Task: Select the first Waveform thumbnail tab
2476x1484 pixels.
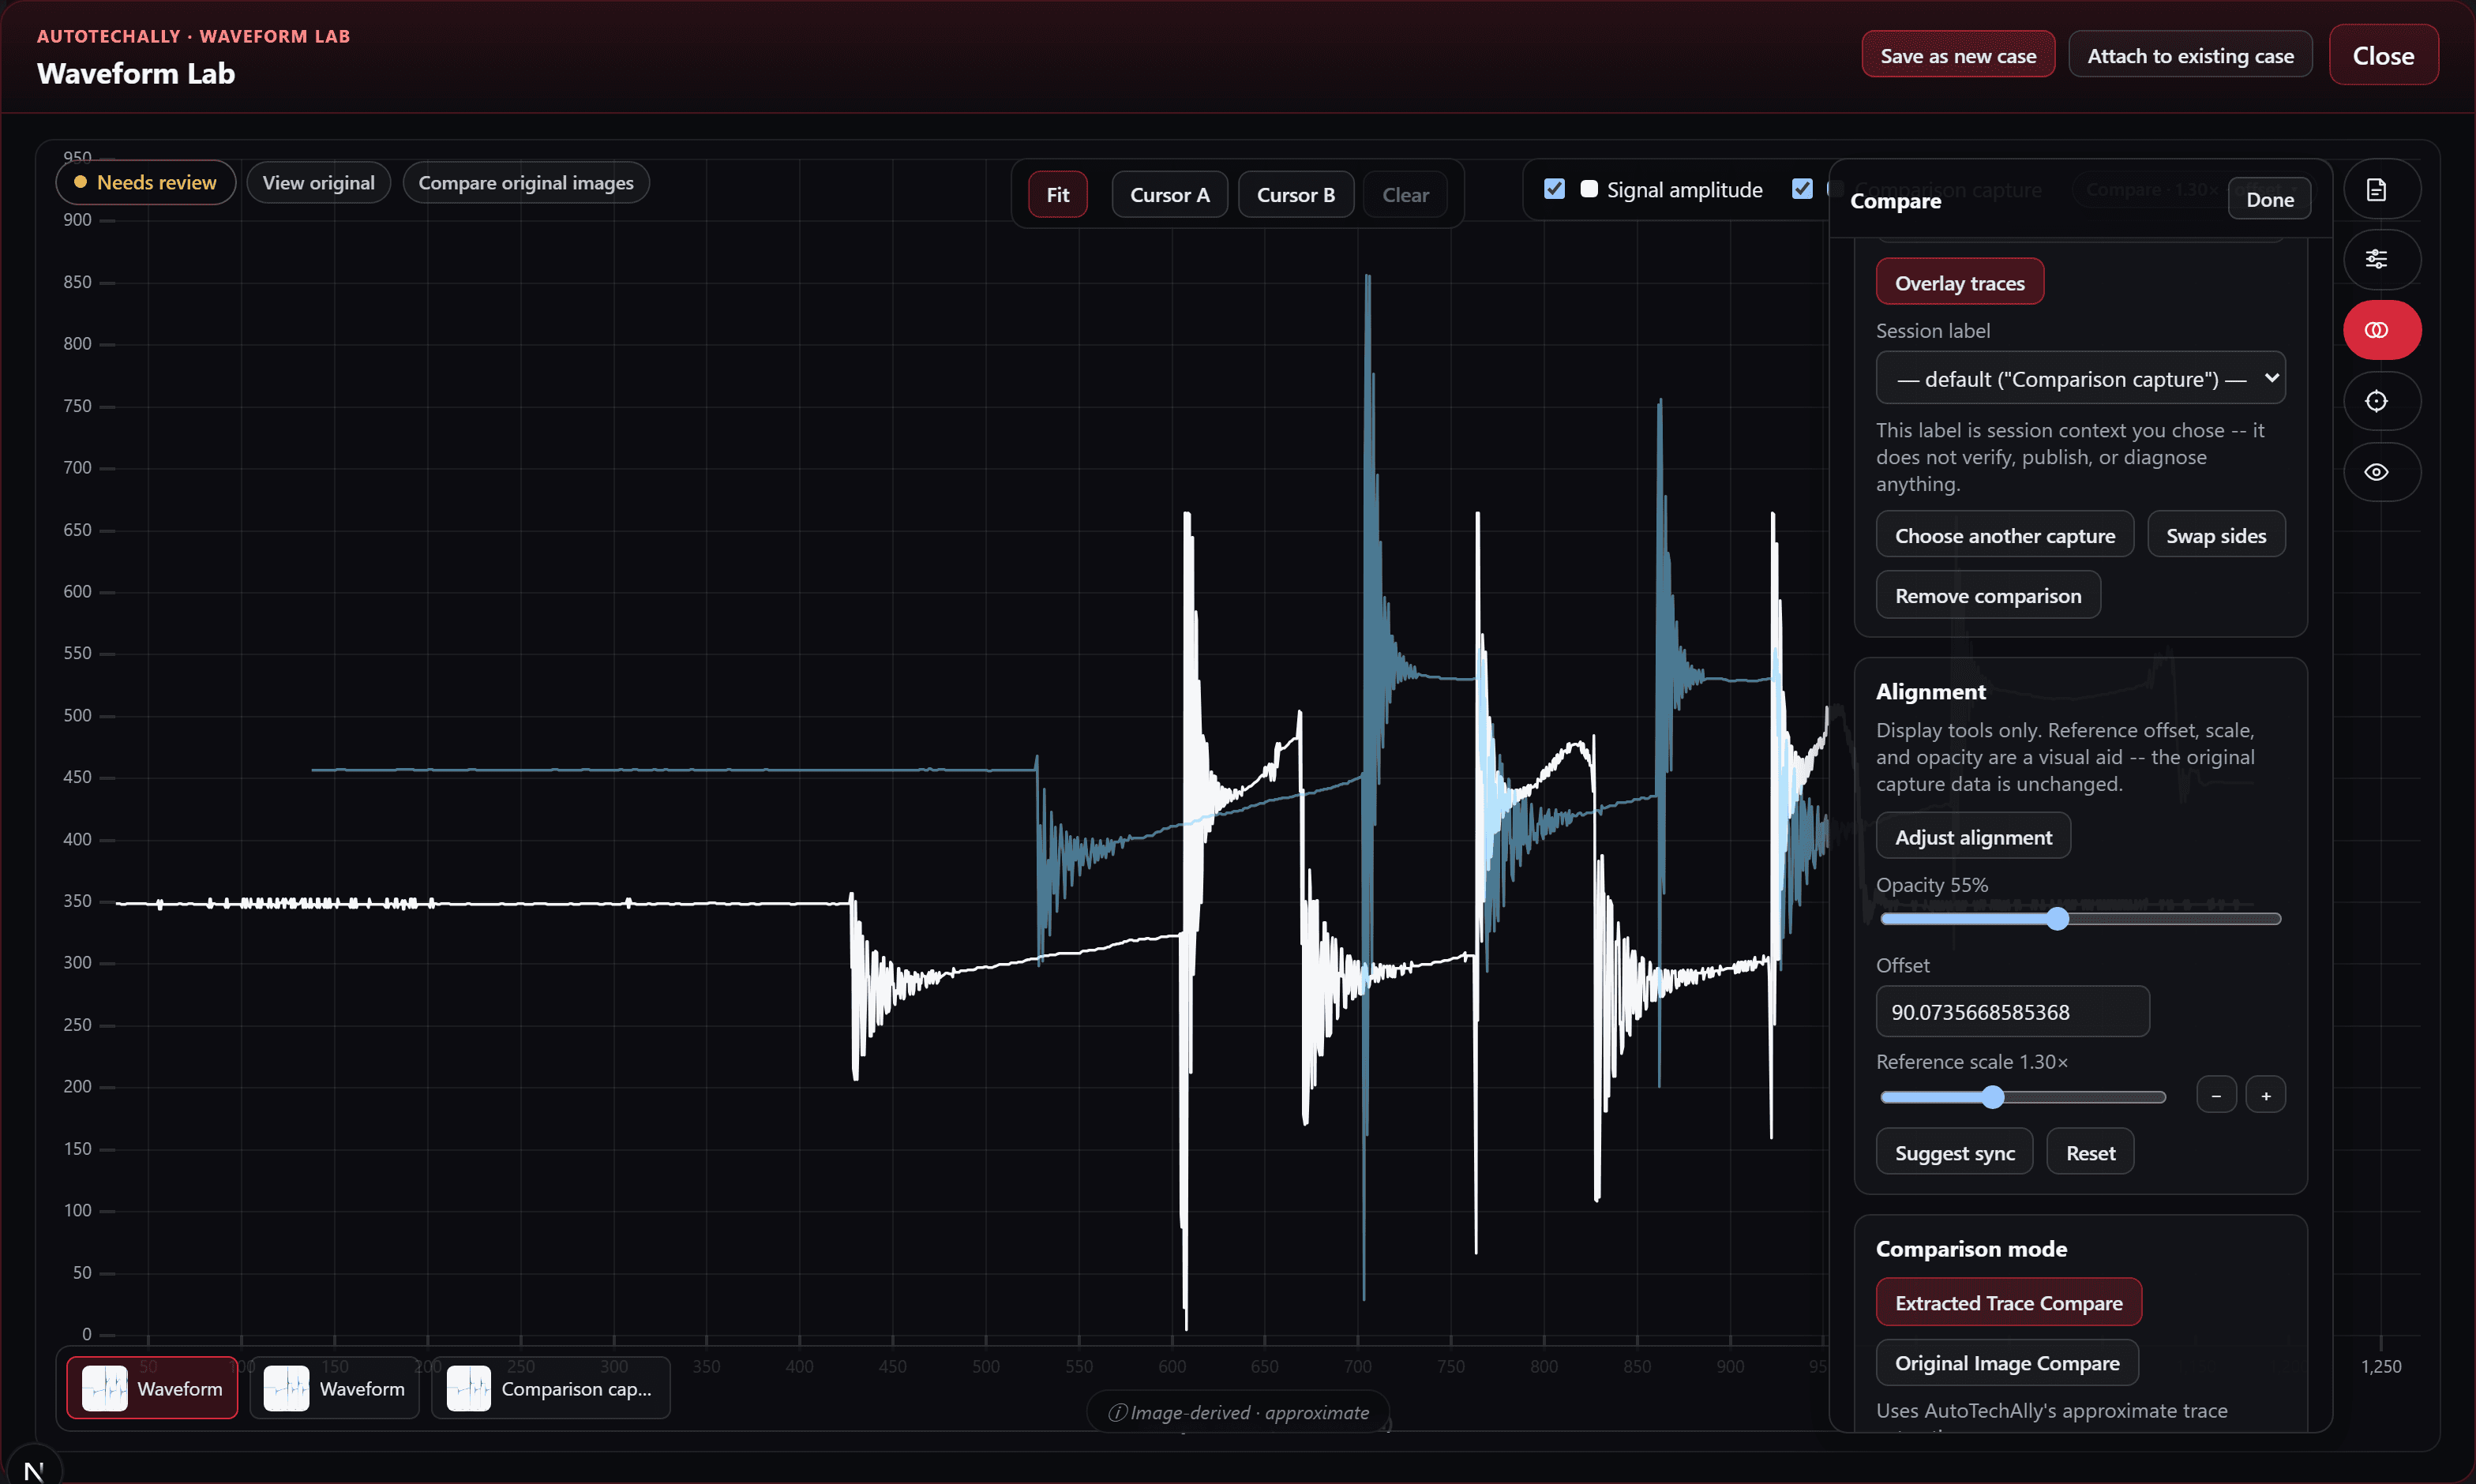Action: click(x=152, y=1388)
